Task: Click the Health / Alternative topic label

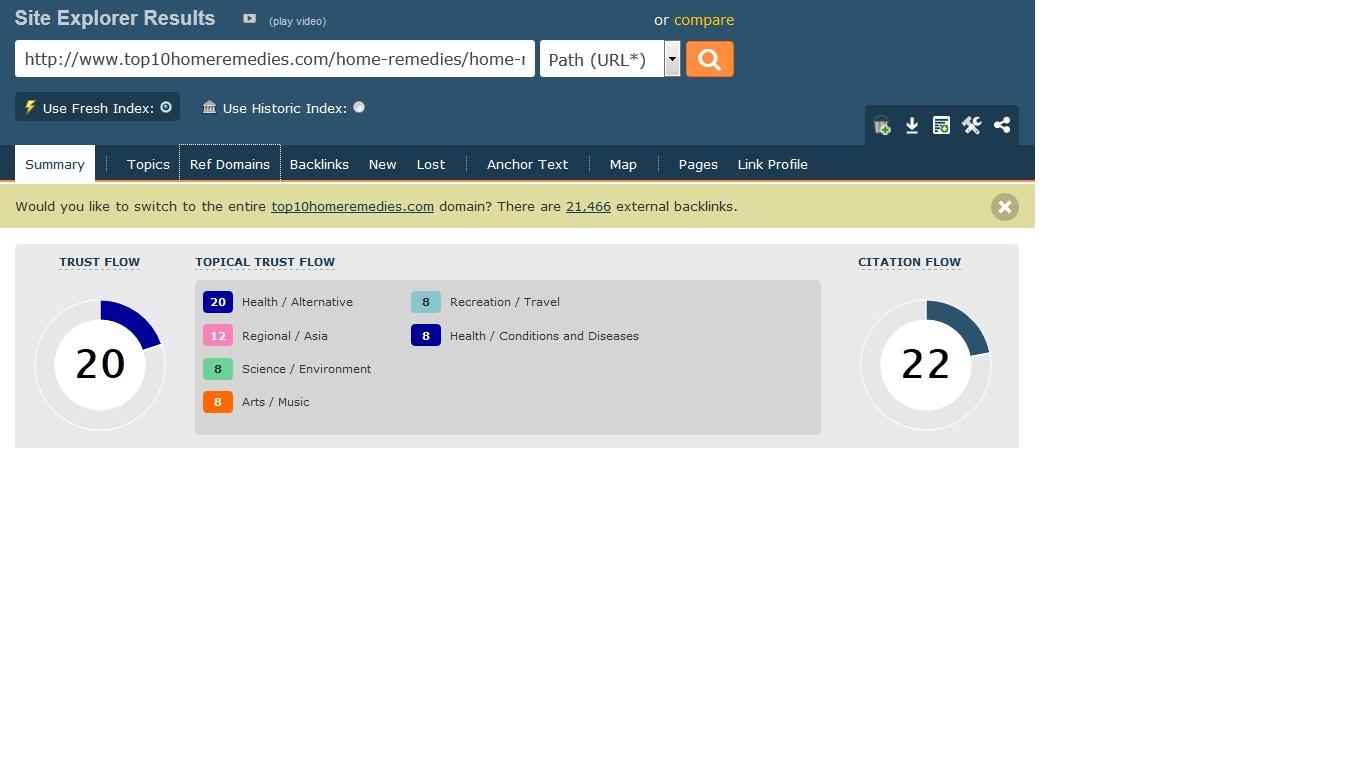Action: [x=297, y=302]
